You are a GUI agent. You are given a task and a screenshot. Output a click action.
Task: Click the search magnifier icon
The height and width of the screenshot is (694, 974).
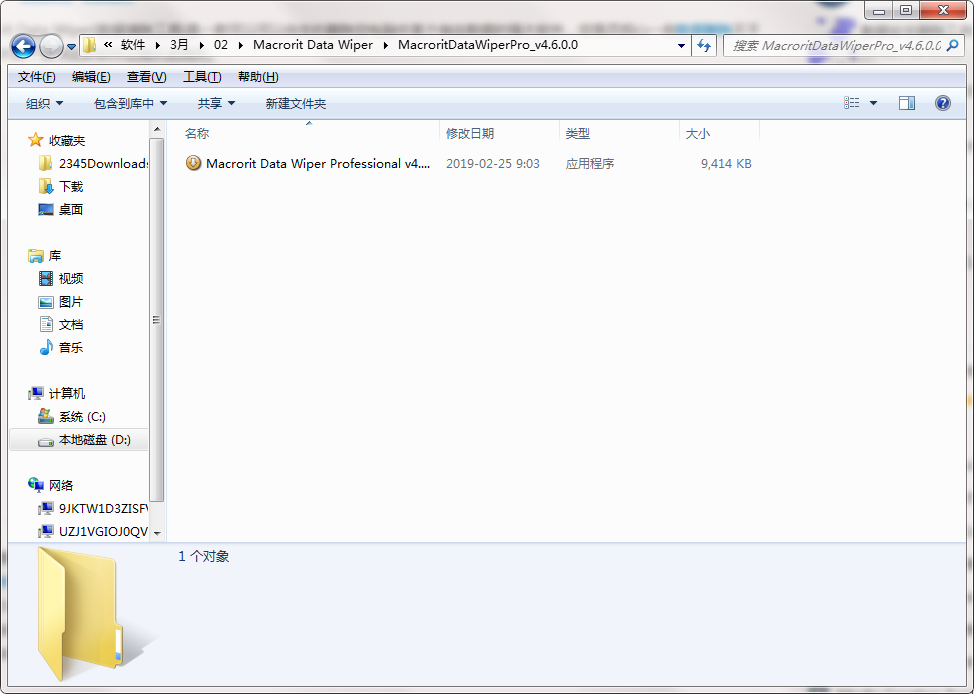coord(952,45)
